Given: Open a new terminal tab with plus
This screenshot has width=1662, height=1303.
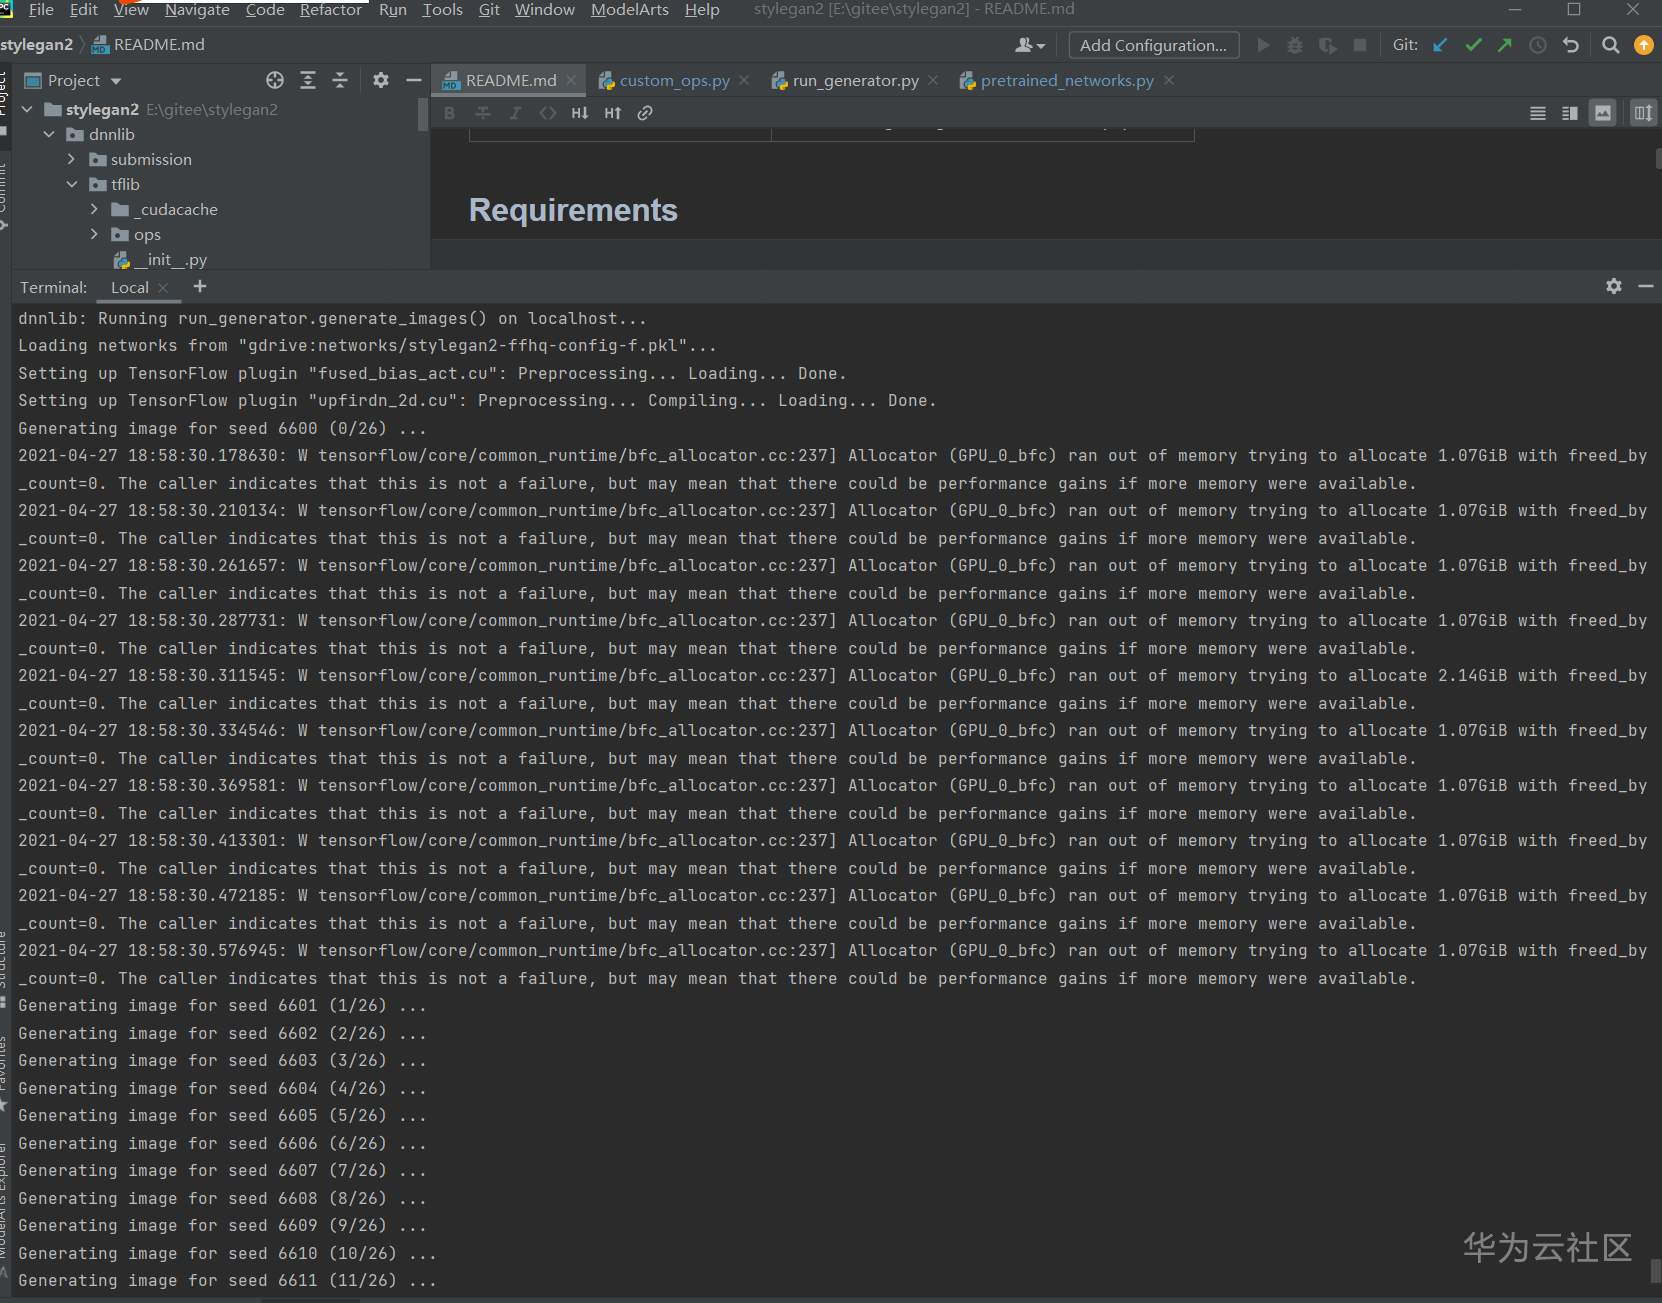Looking at the screenshot, I should (200, 286).
